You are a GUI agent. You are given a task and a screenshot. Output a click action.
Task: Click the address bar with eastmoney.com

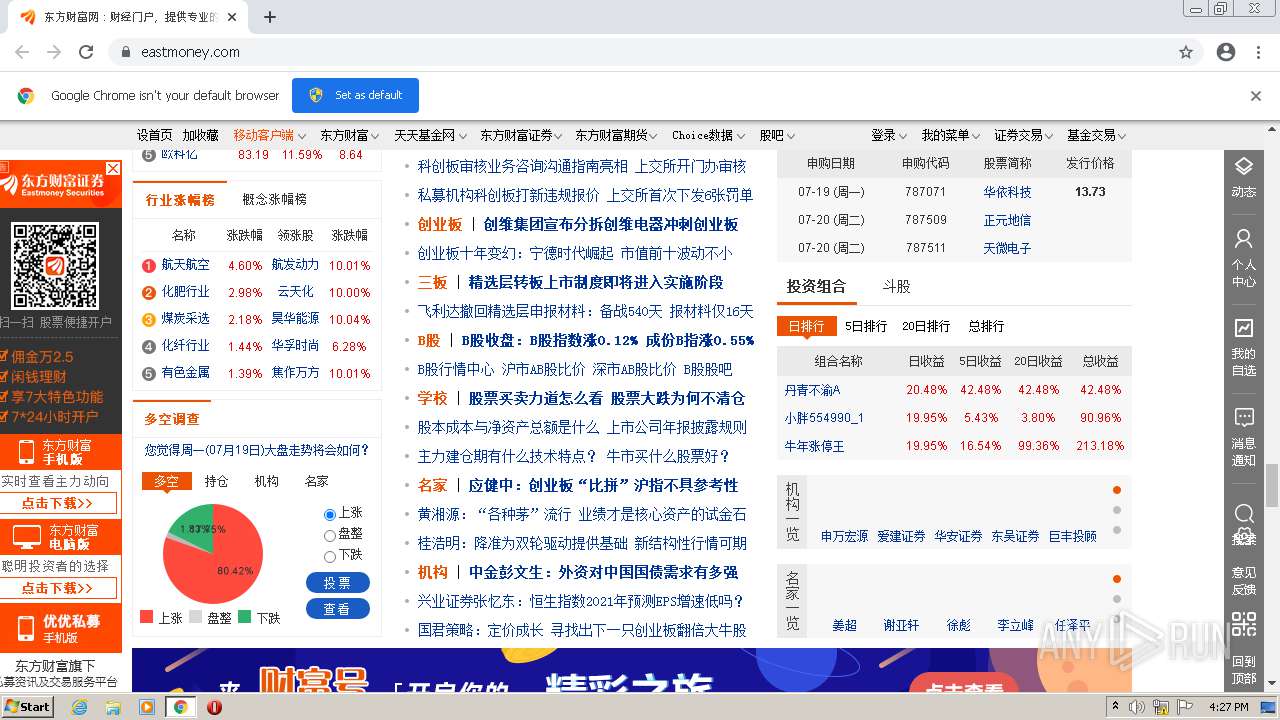[x=640, y=52]
